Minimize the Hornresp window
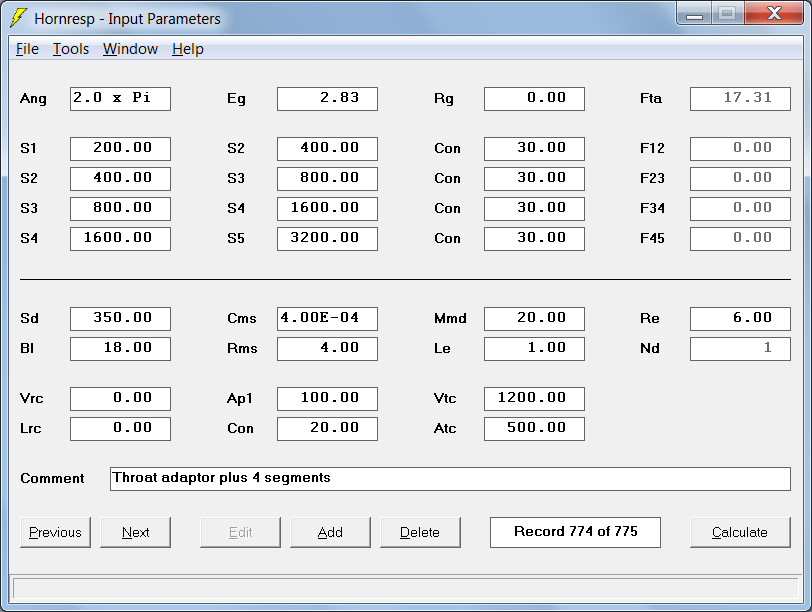812x612 pixels. click(x=694, y=14)
